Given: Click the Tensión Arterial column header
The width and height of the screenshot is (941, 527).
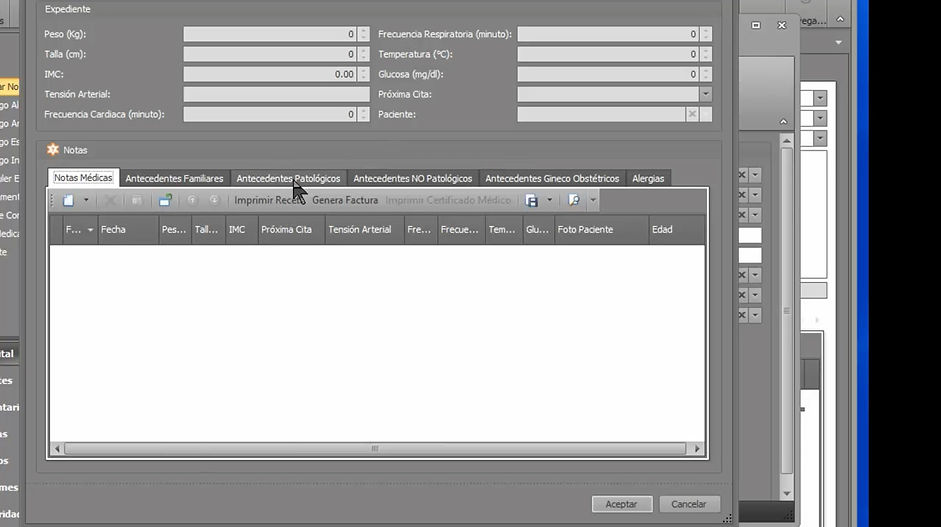Looking at the screenshot, I should click(x=364, y=230).
